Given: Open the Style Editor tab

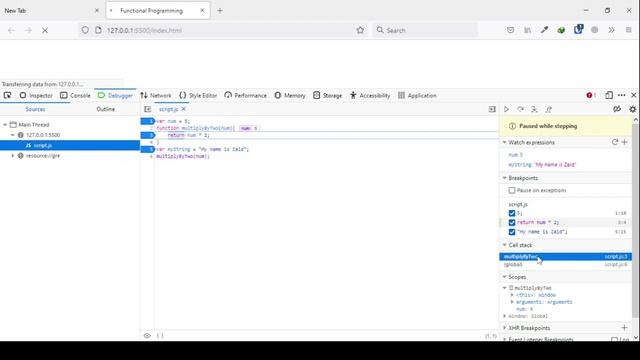Looking at the screenshot, I should click(x=198, y=96).
